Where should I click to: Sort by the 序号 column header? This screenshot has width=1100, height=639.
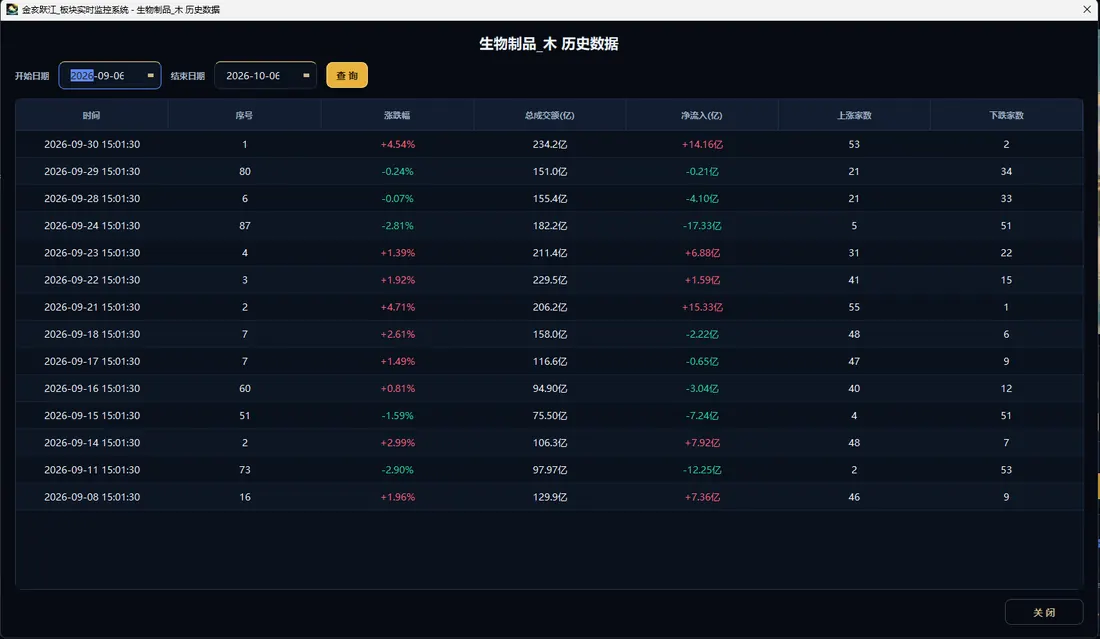[x=244, y=115]
